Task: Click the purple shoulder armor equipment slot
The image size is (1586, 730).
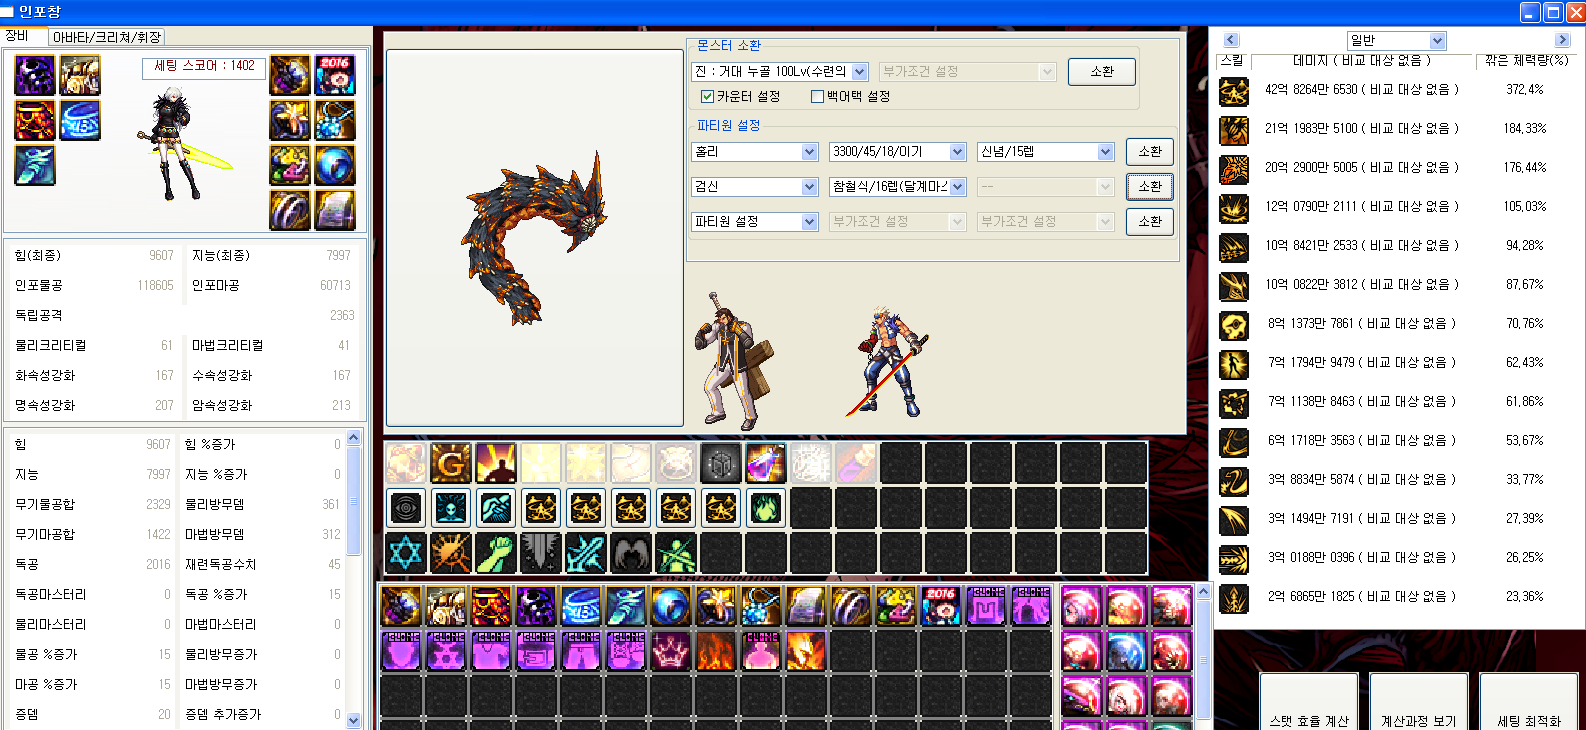Action: click(35, 76)
